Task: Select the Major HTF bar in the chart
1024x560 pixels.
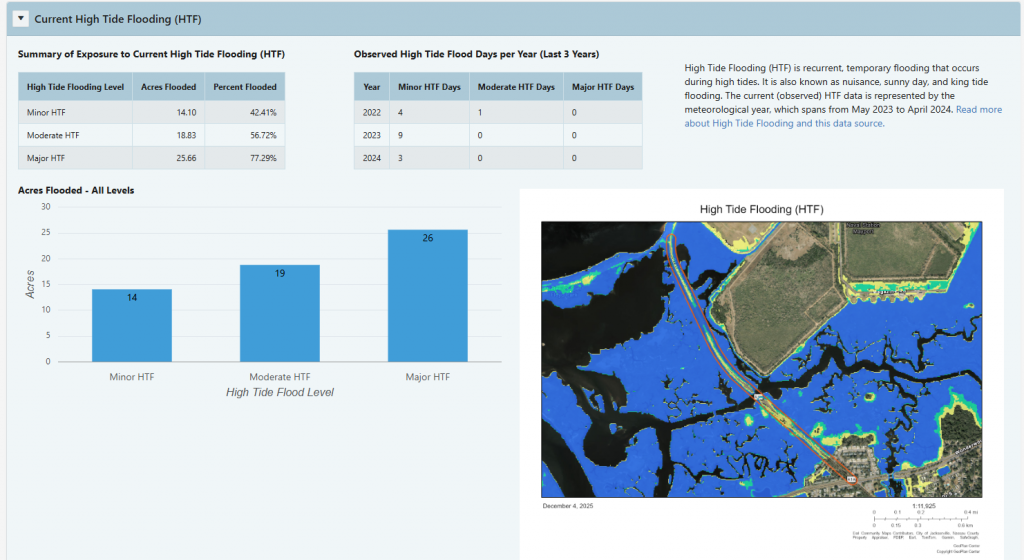Action: [427, 296]
